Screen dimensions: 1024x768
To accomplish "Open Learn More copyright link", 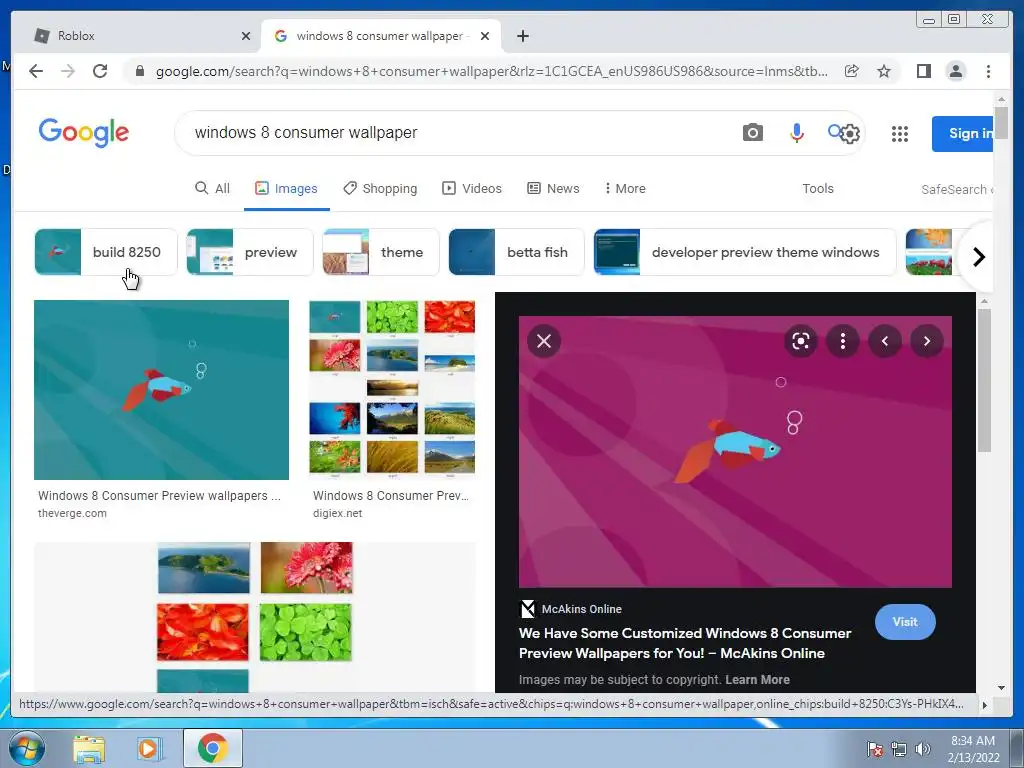I will 757,680.
